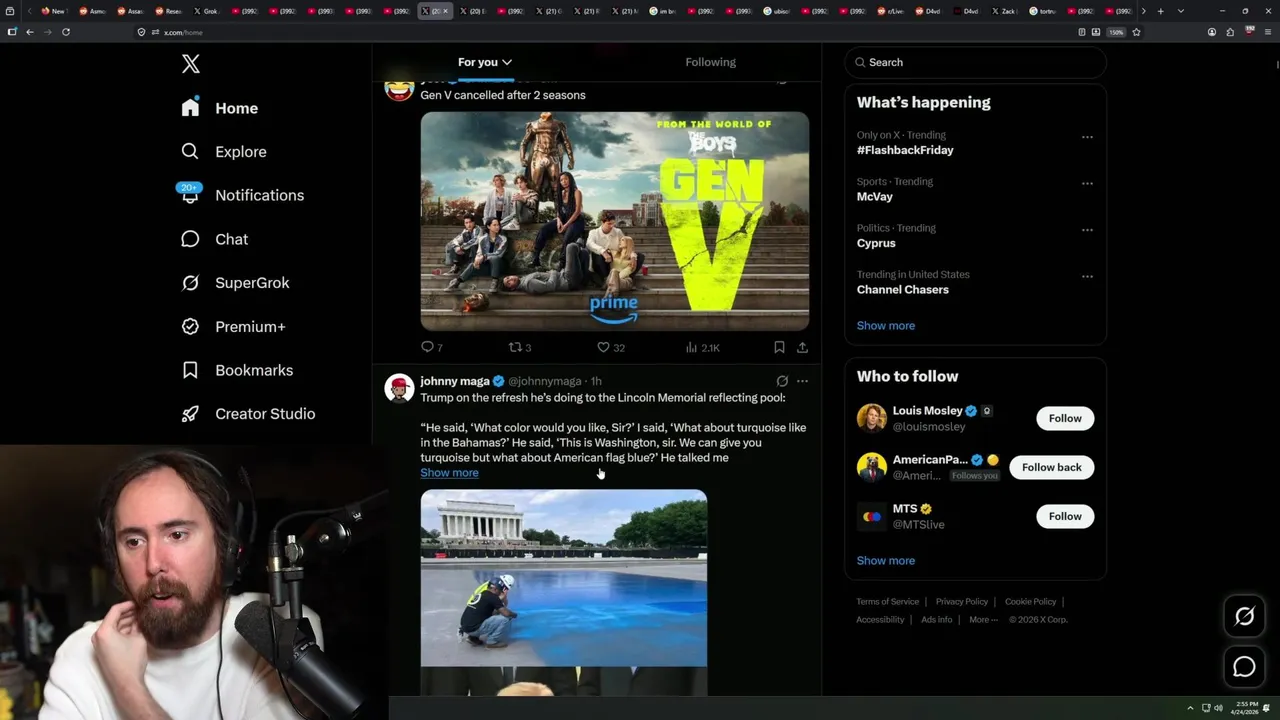Reload the current page
Screen dimensions: 1280x720
coord(66,32)
